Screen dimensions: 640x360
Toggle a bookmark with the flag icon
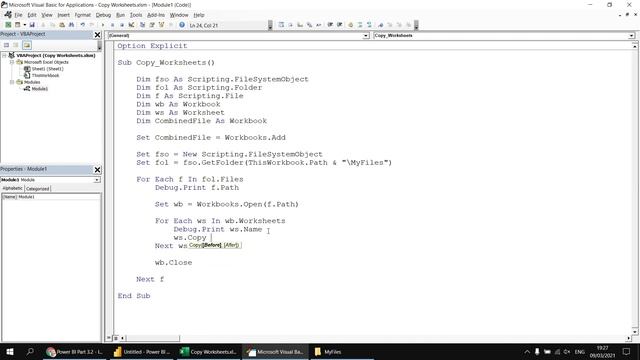point(380,25)
